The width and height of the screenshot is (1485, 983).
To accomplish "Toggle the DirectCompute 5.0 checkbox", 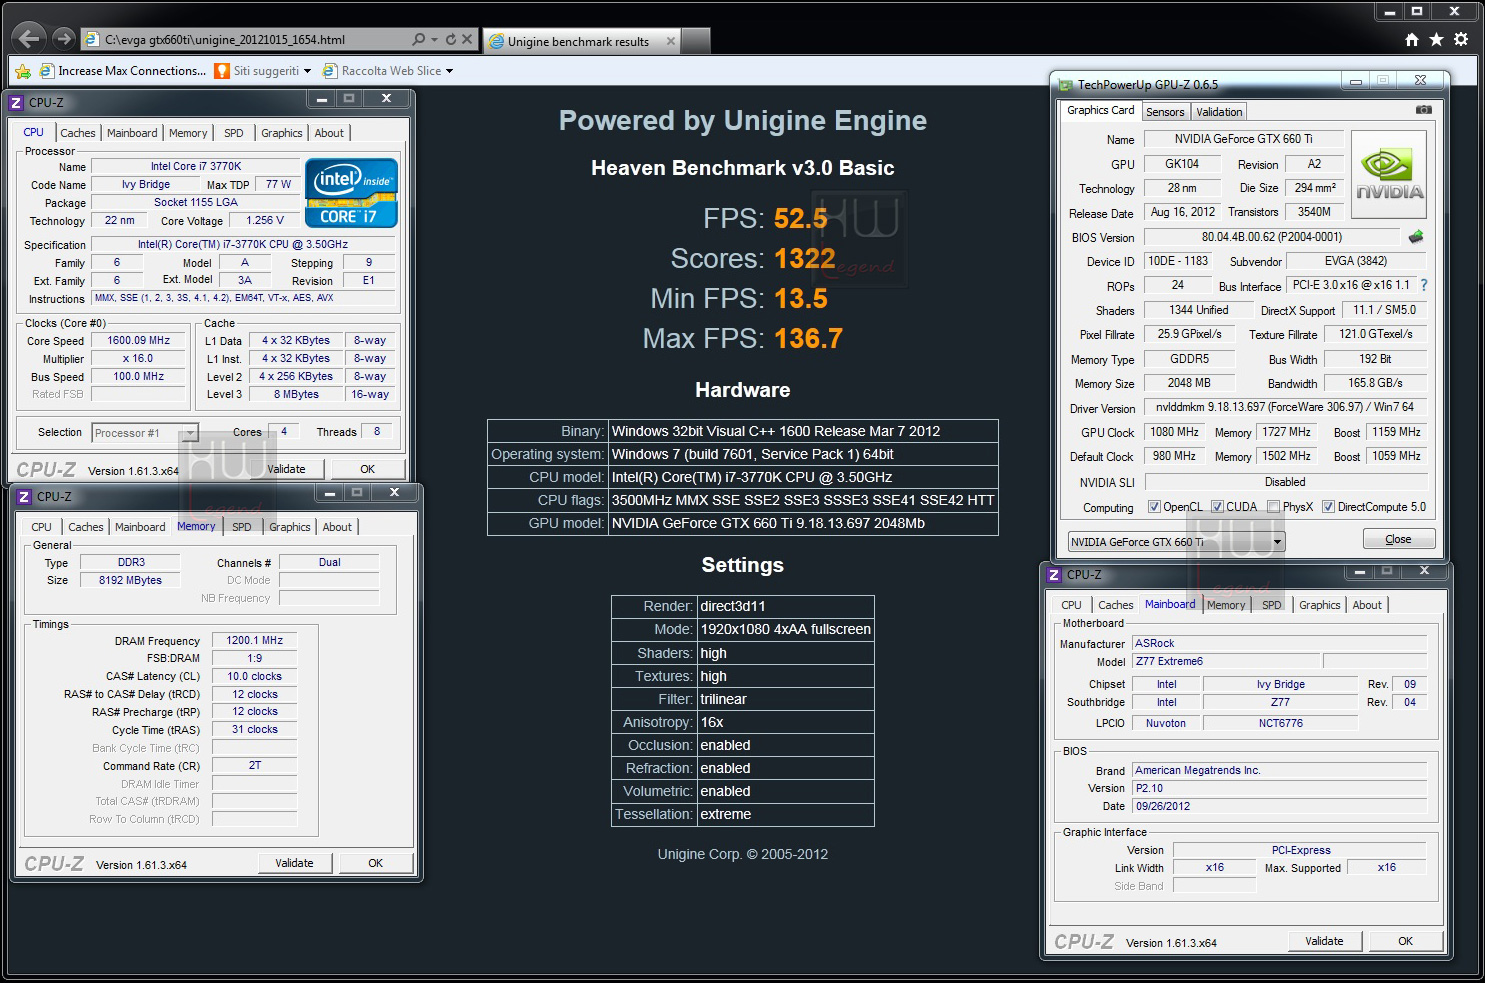I will click(1328, 507).
